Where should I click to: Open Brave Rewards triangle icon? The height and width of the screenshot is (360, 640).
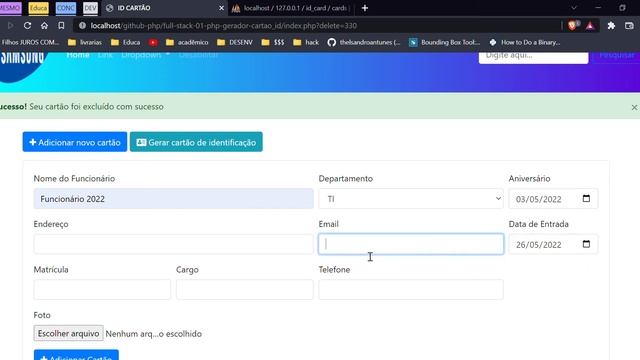pos(590,26)
